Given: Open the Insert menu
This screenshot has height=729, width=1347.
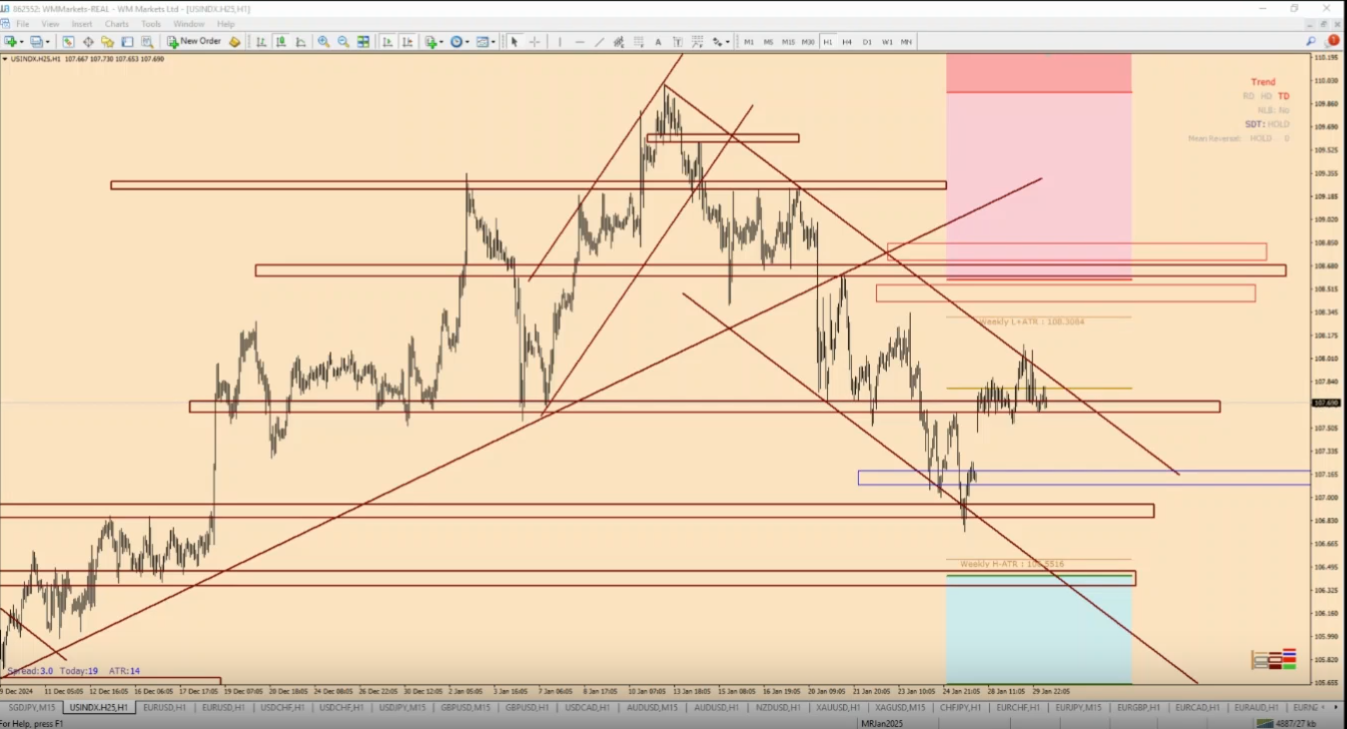Looking at the screenshot, I should (82, 24).
